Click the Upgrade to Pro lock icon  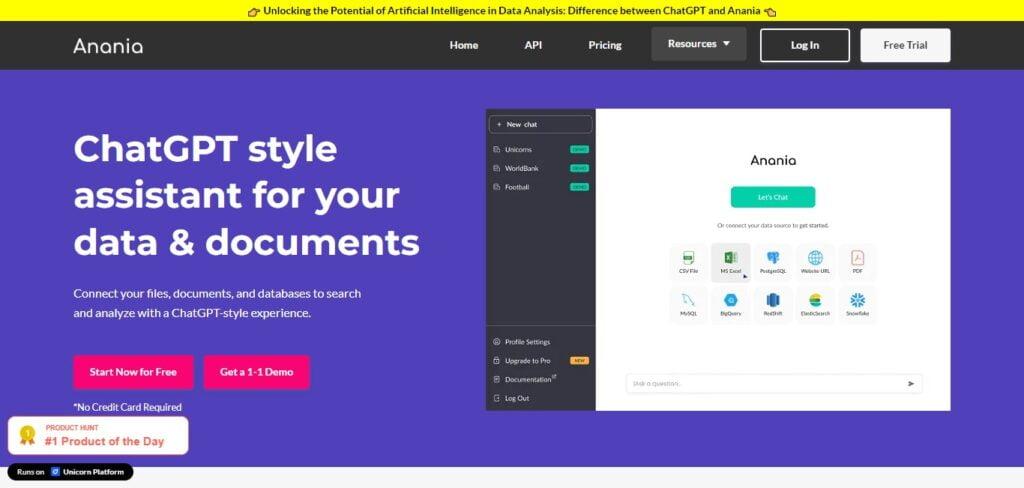(496, 361)
